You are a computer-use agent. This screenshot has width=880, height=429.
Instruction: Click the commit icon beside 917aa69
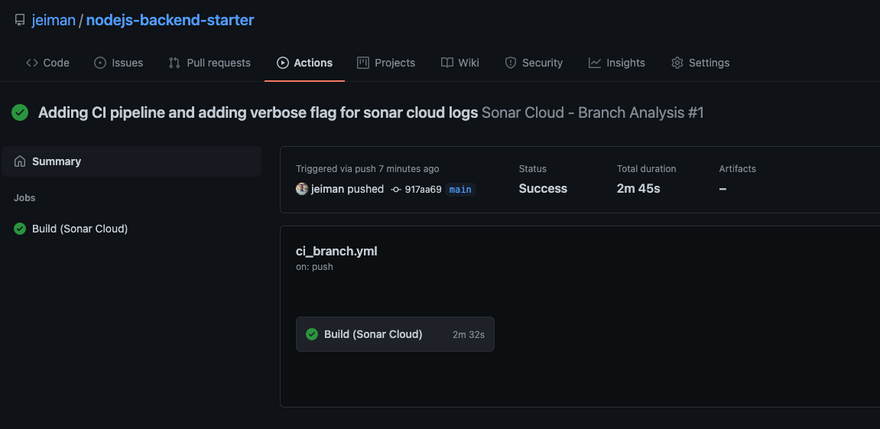[396, 189]
